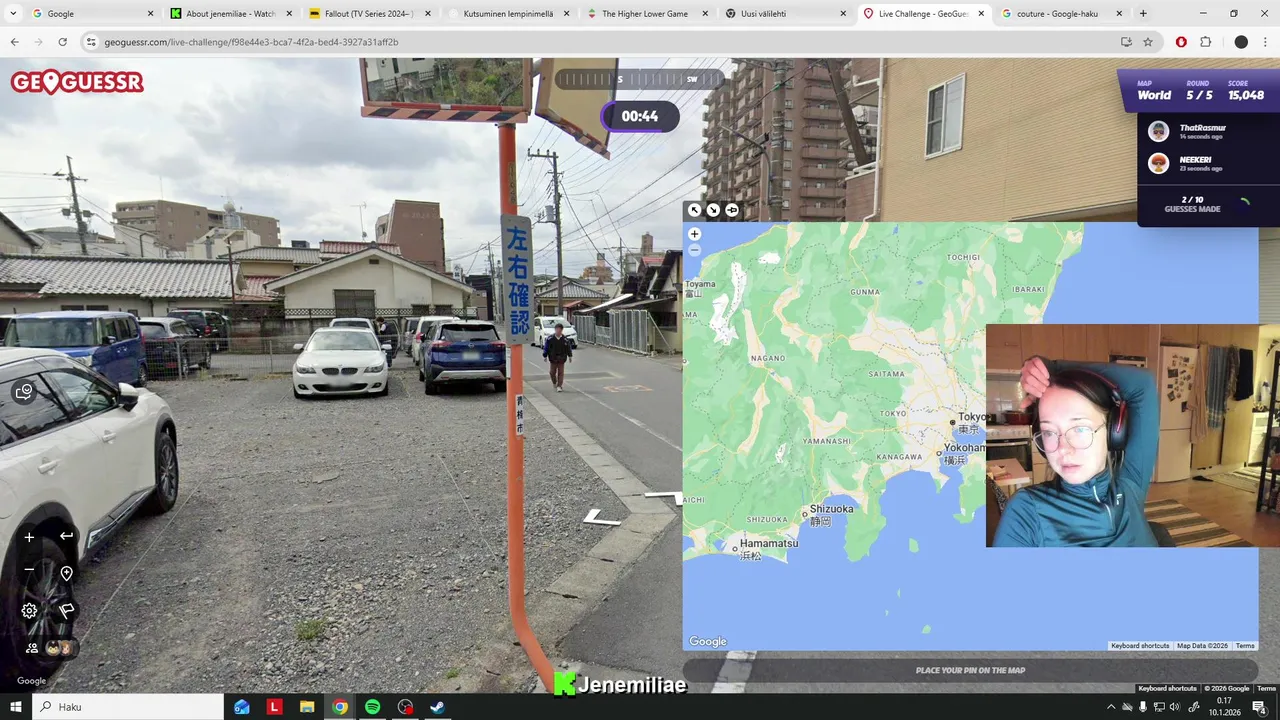Open Steam from the taskbar
Screen dimensions: 1280x720
point(437,707)
